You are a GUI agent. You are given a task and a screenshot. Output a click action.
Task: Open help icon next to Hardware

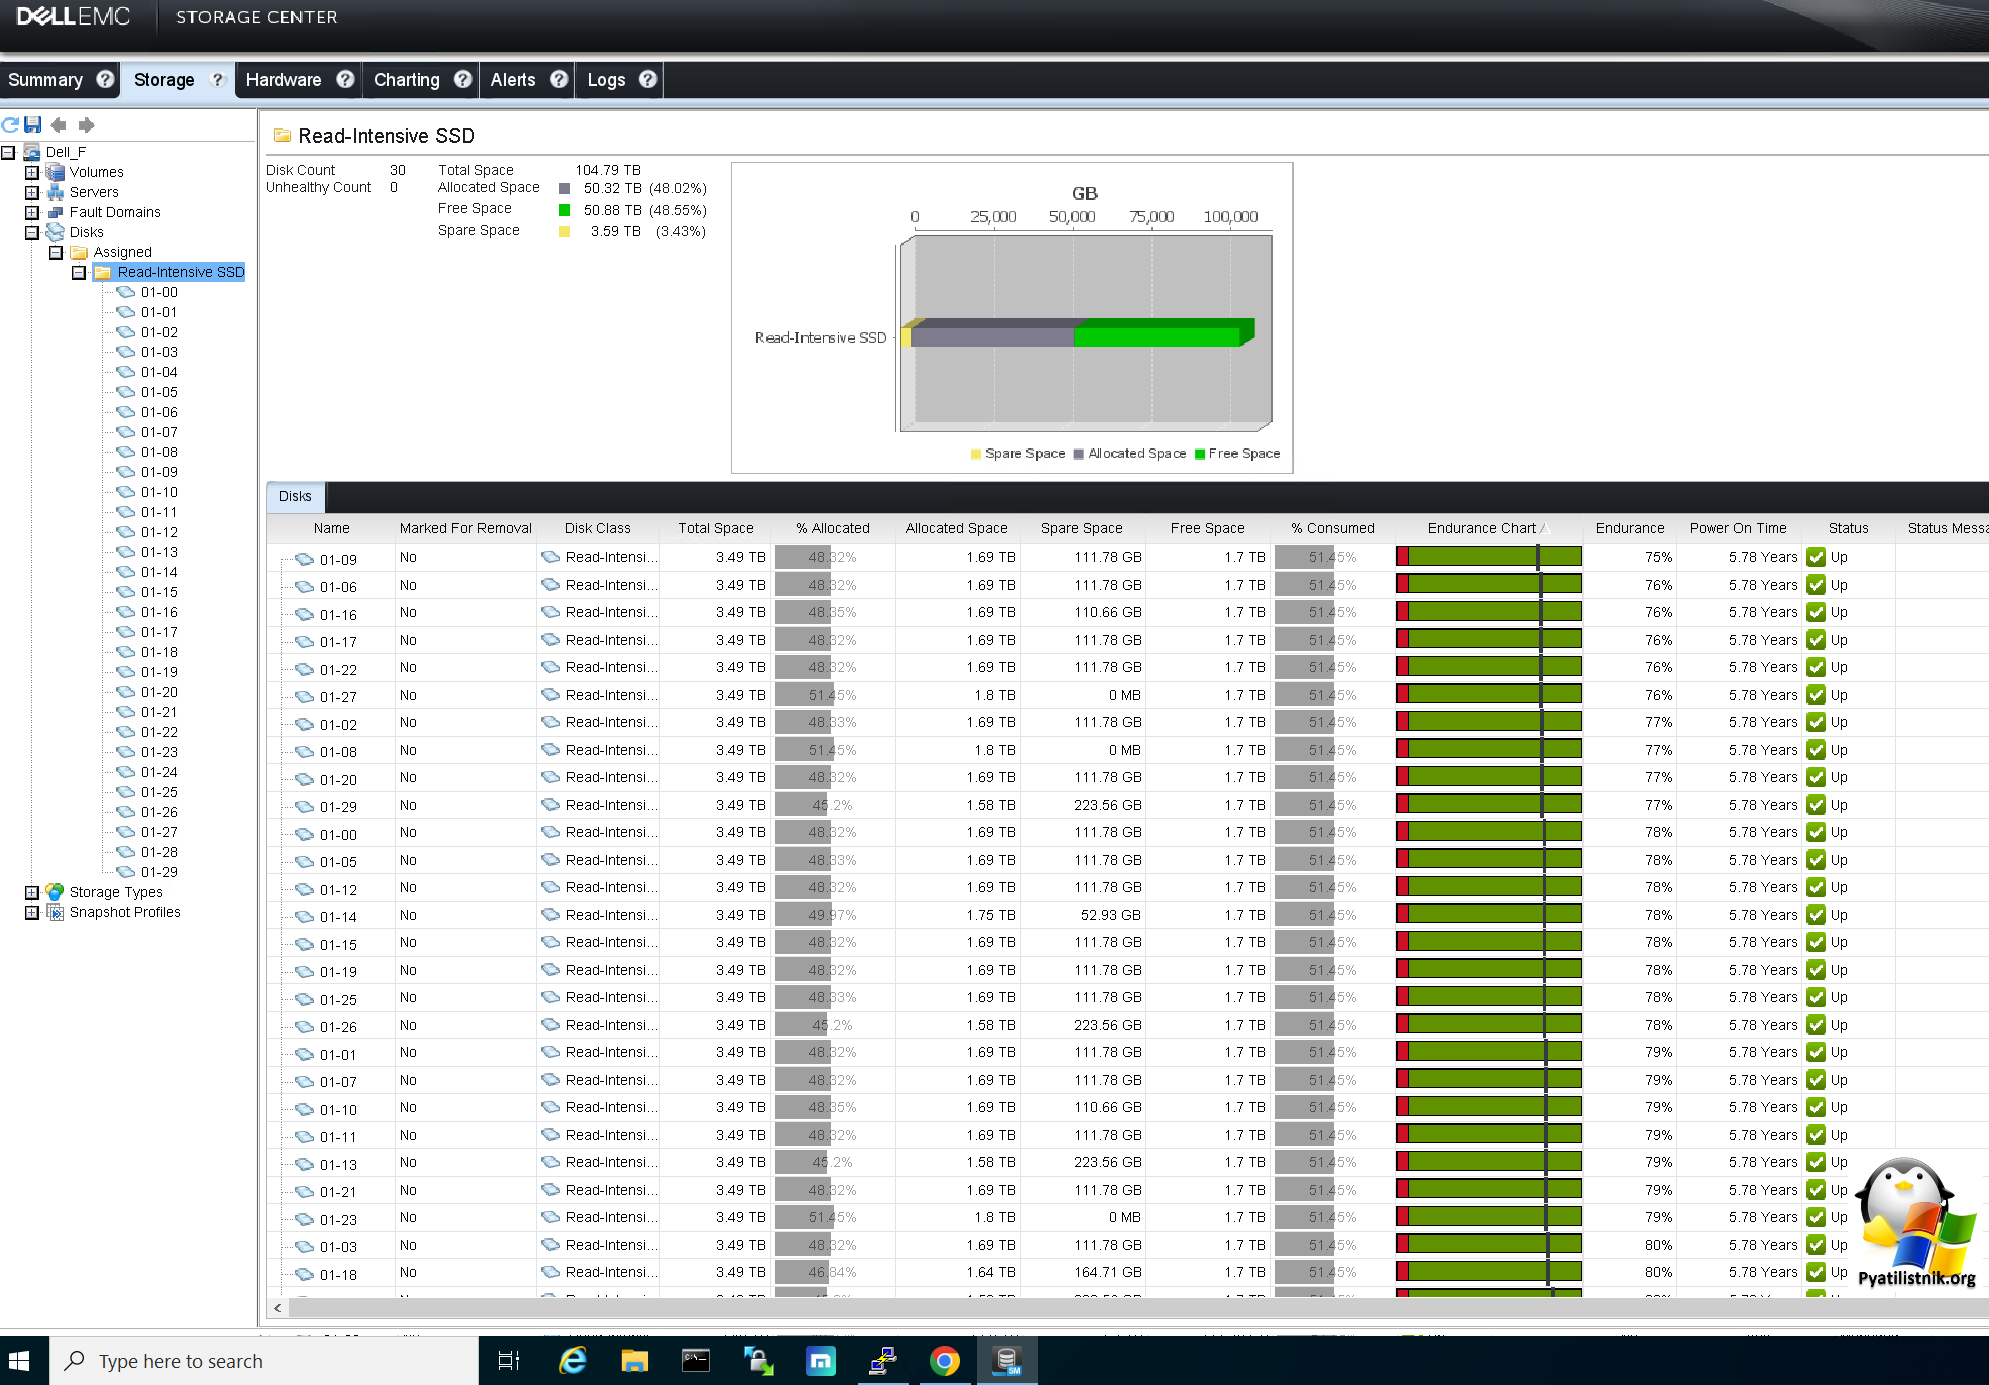tap(345, 79)
